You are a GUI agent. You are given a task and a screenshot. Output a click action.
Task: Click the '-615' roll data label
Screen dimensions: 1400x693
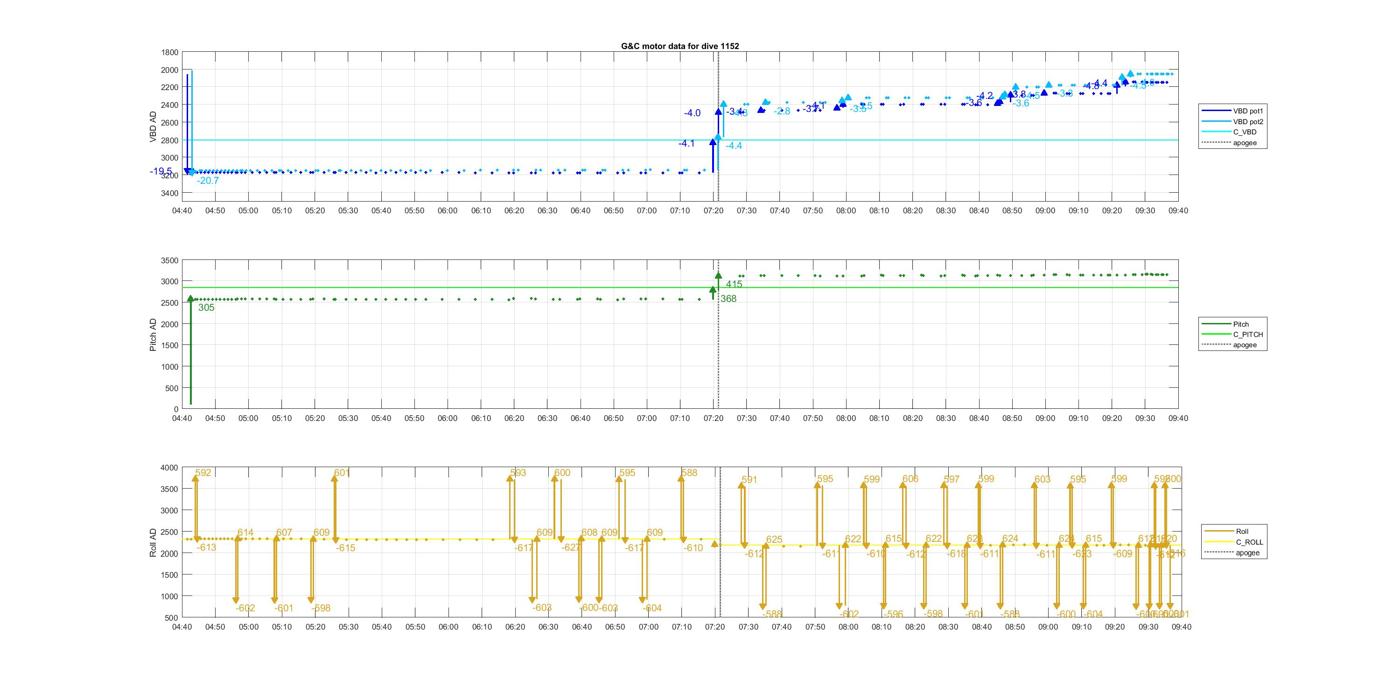click(x=345, y=548)
